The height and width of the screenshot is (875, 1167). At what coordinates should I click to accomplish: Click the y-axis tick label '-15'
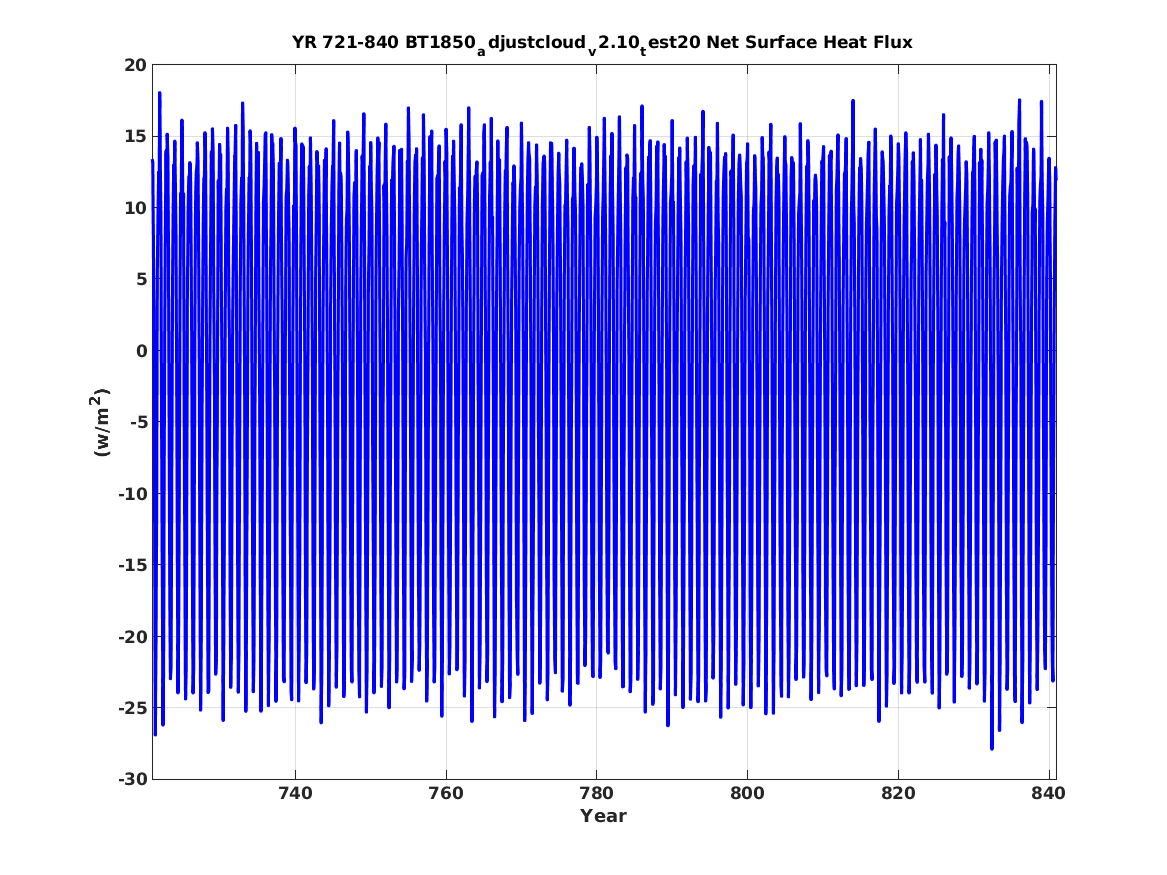coord(132,565)
